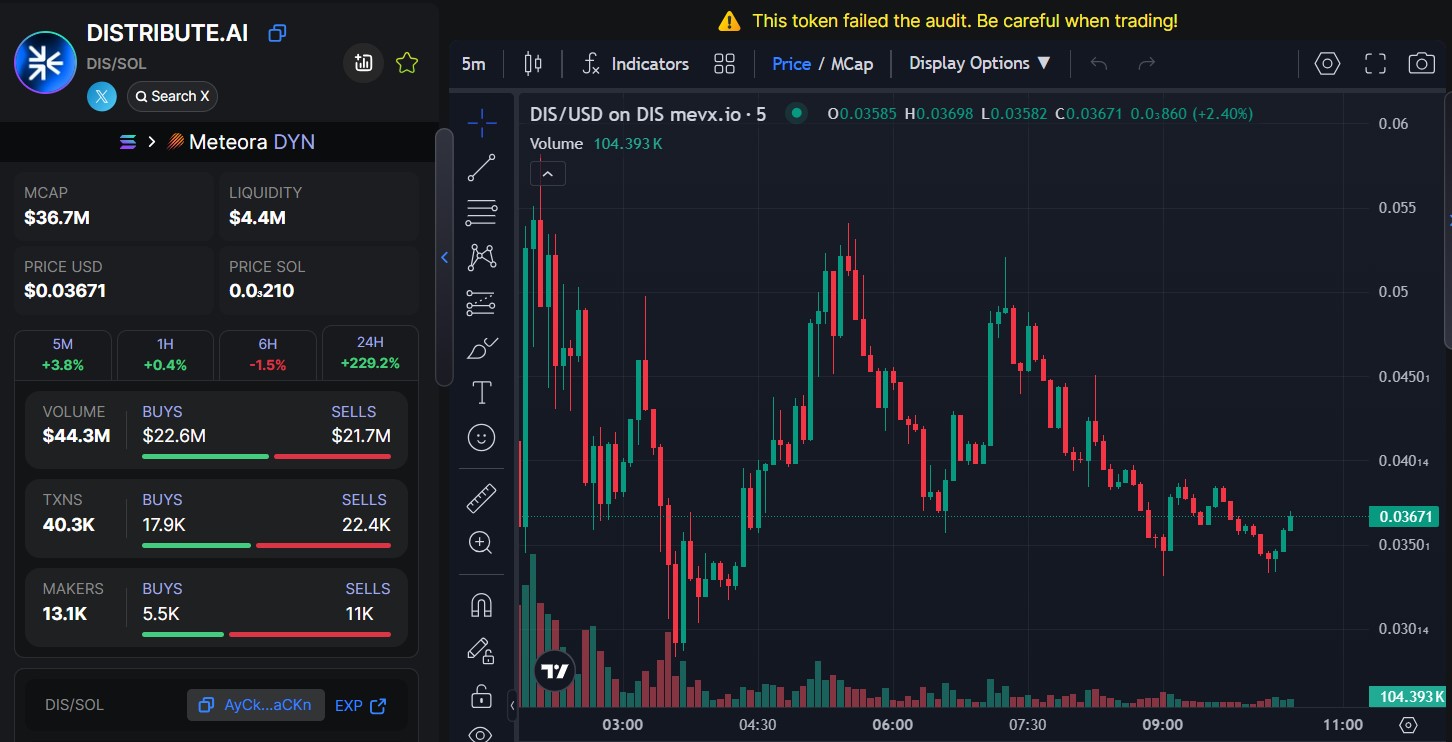1452x742 pixels.
Task: Select the 24H price change tab
Action: (x=370, y=353)
